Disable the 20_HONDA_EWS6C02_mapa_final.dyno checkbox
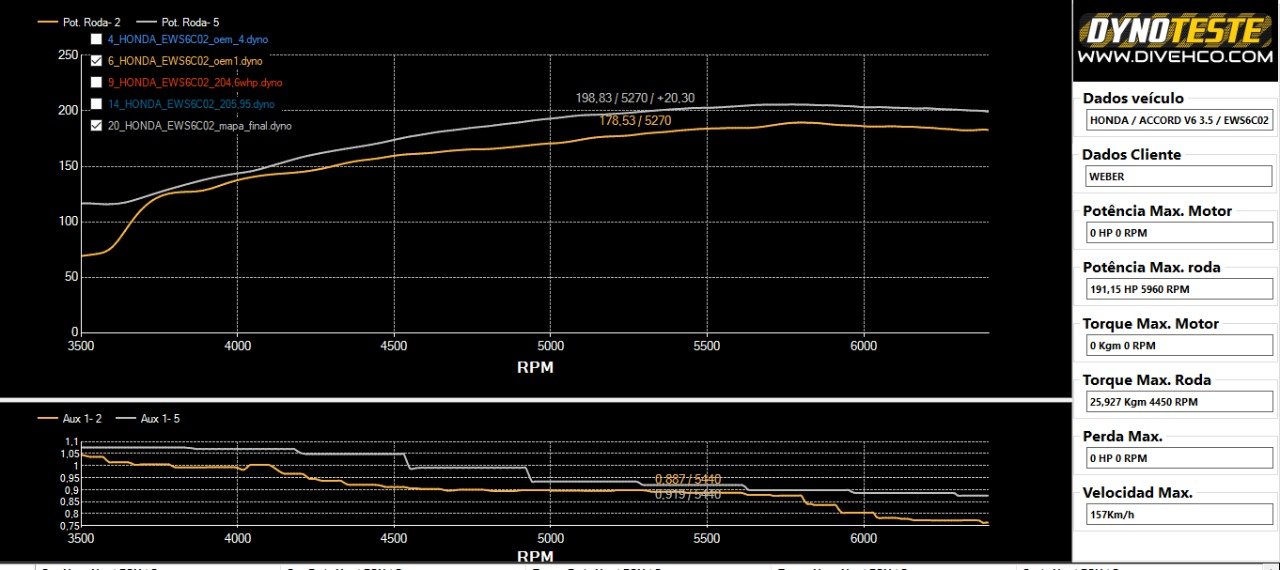 pyautogui.click(x=96, y=126)
